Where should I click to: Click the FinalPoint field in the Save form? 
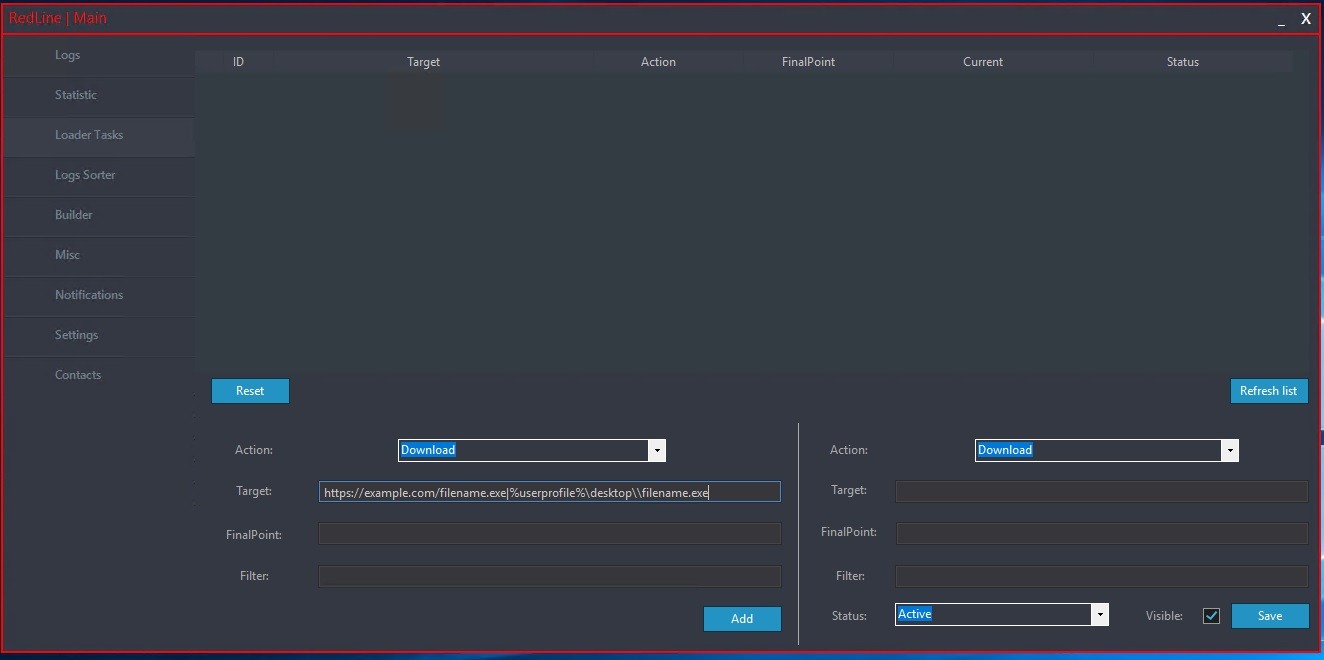(1102, 533)
